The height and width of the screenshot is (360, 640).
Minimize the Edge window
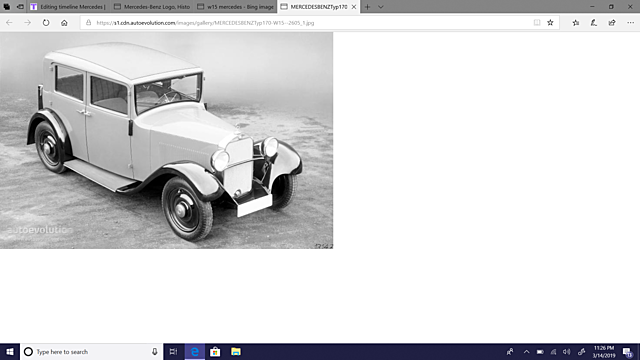[592, 7]
